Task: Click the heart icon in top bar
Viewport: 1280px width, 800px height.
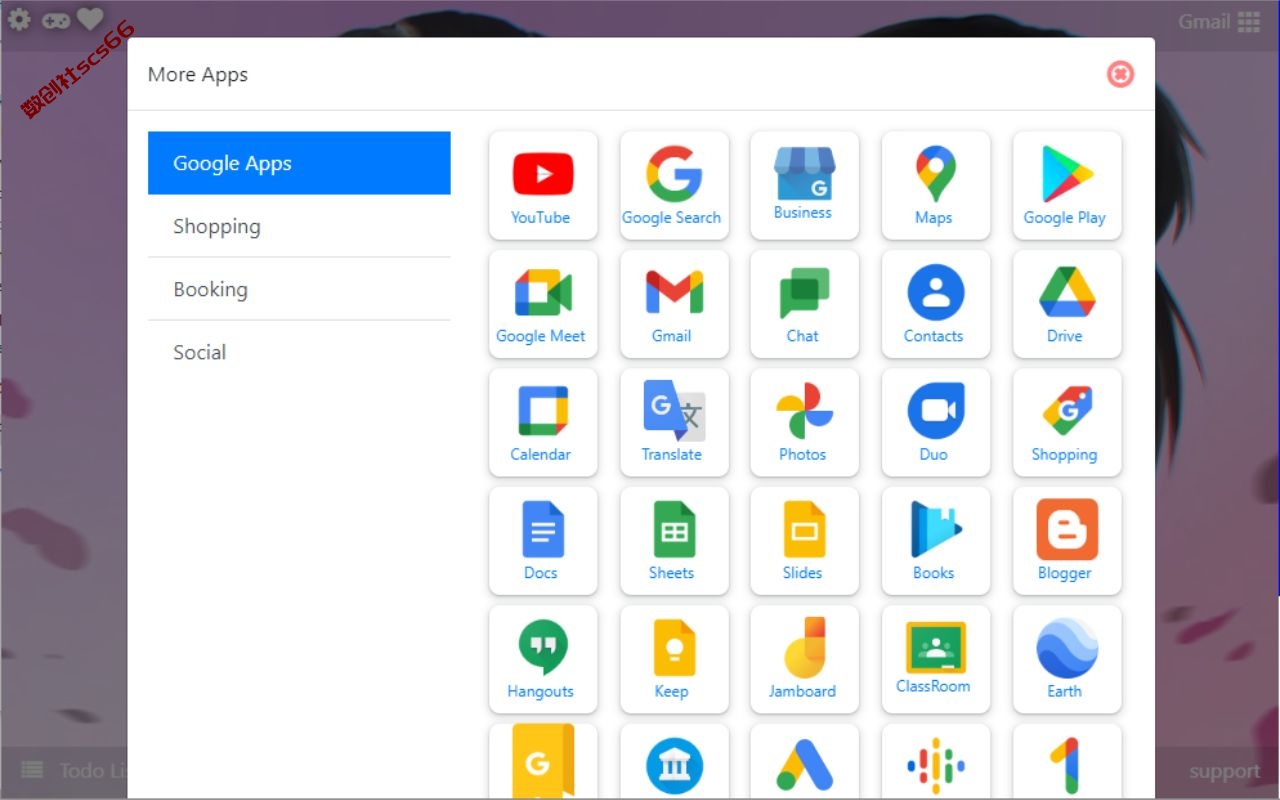Action: tap(90, 19)
